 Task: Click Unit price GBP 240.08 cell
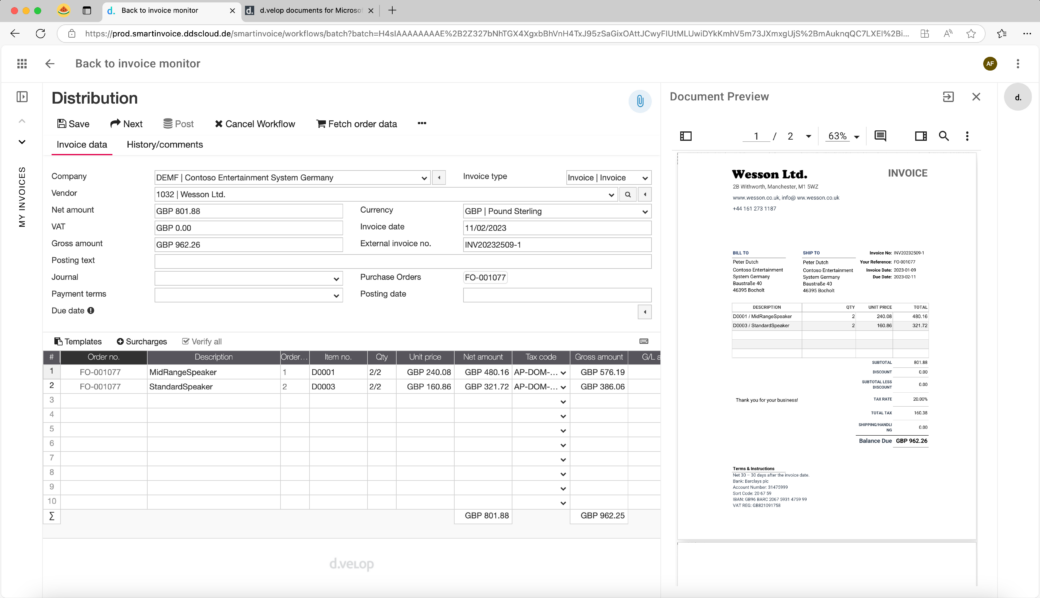(425, 372)
